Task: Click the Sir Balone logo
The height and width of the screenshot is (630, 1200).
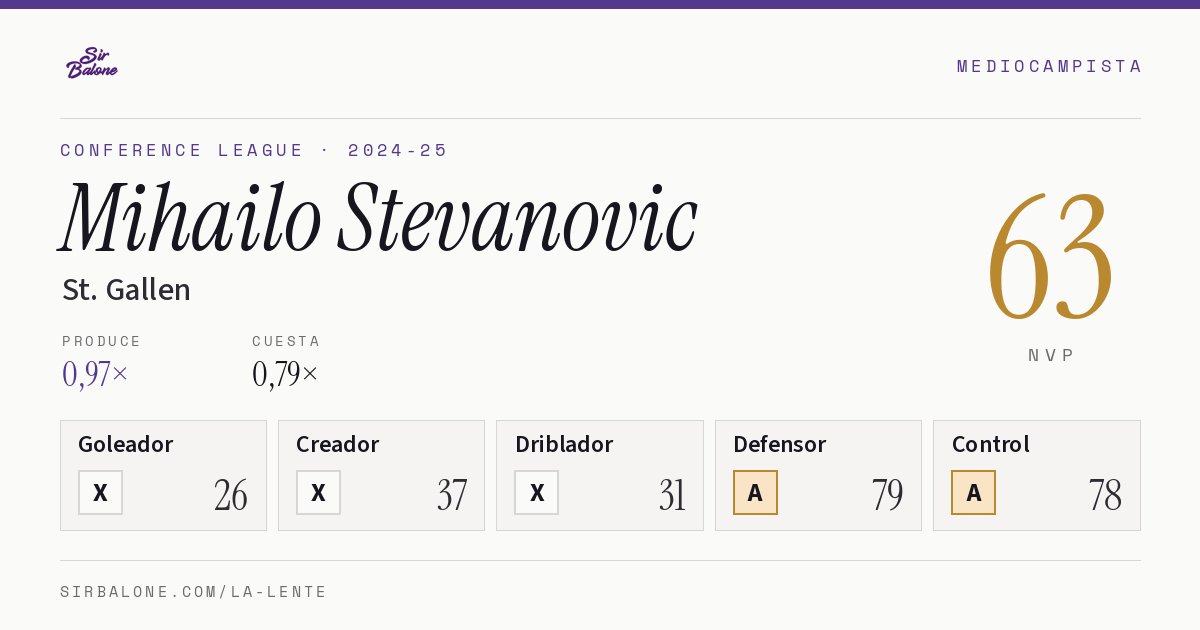Action: click(92, 62)
